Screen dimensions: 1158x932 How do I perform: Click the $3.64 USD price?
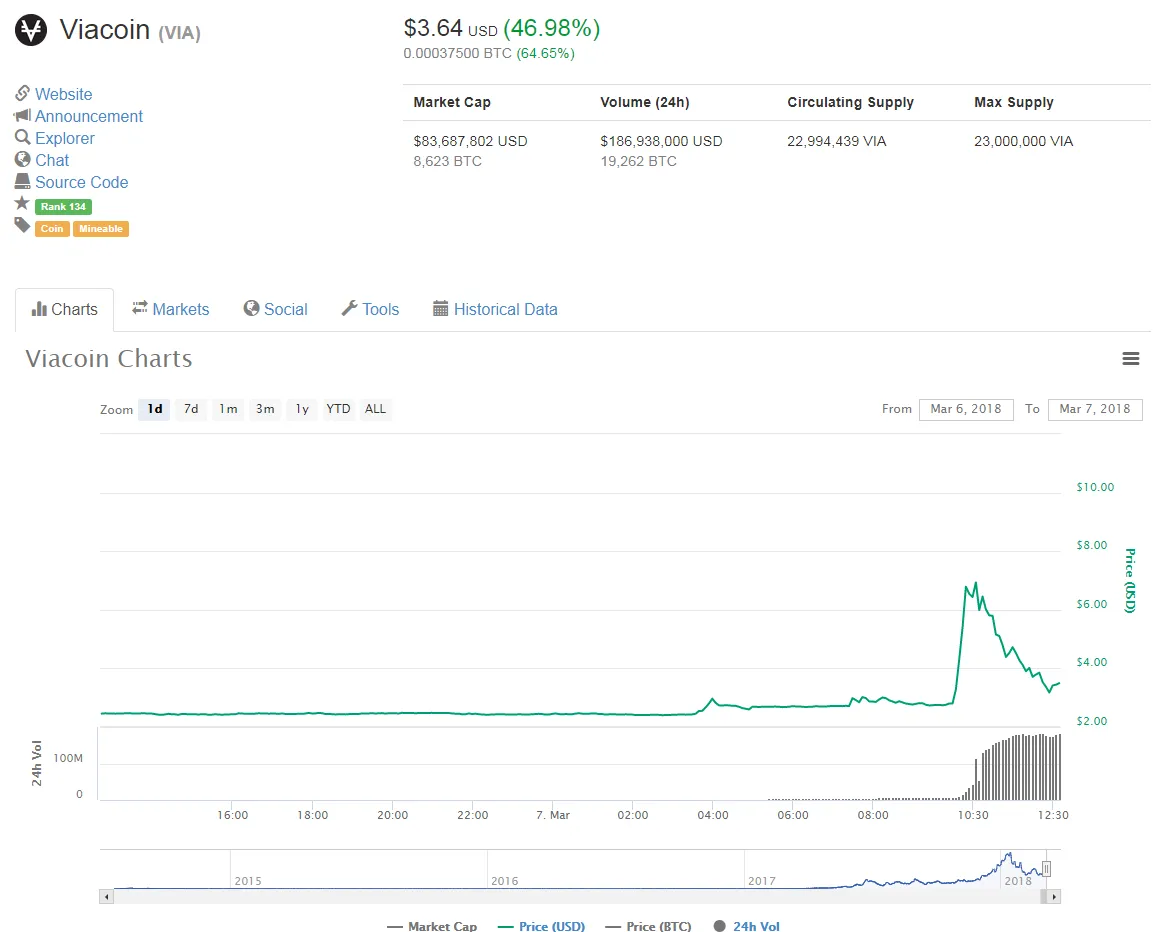coord(450,29)
